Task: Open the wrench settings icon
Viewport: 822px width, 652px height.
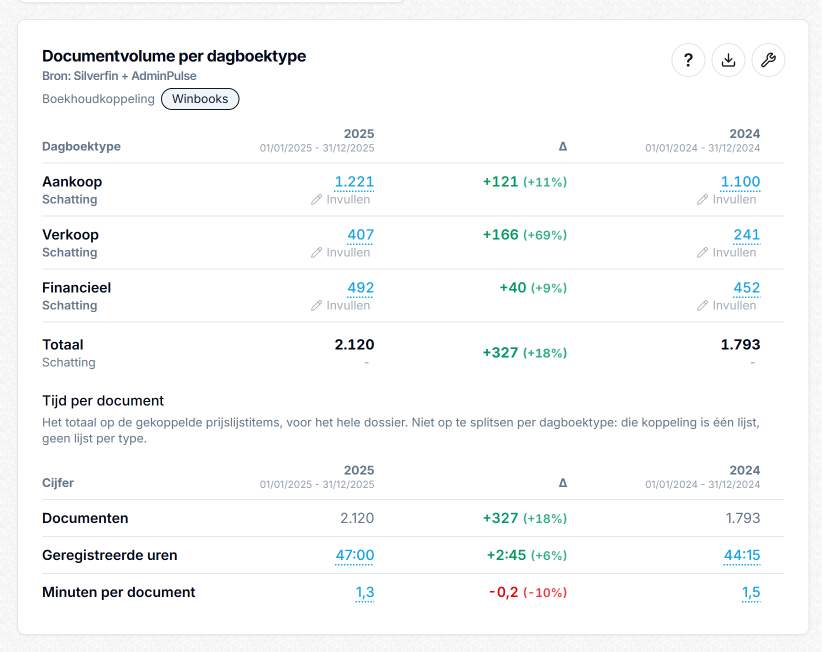Action: (x=768, y=60)
